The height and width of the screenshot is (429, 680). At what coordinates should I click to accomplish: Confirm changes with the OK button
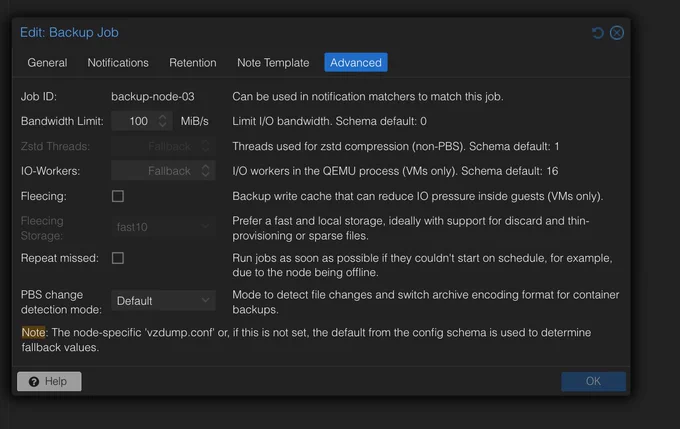(593, 381)
